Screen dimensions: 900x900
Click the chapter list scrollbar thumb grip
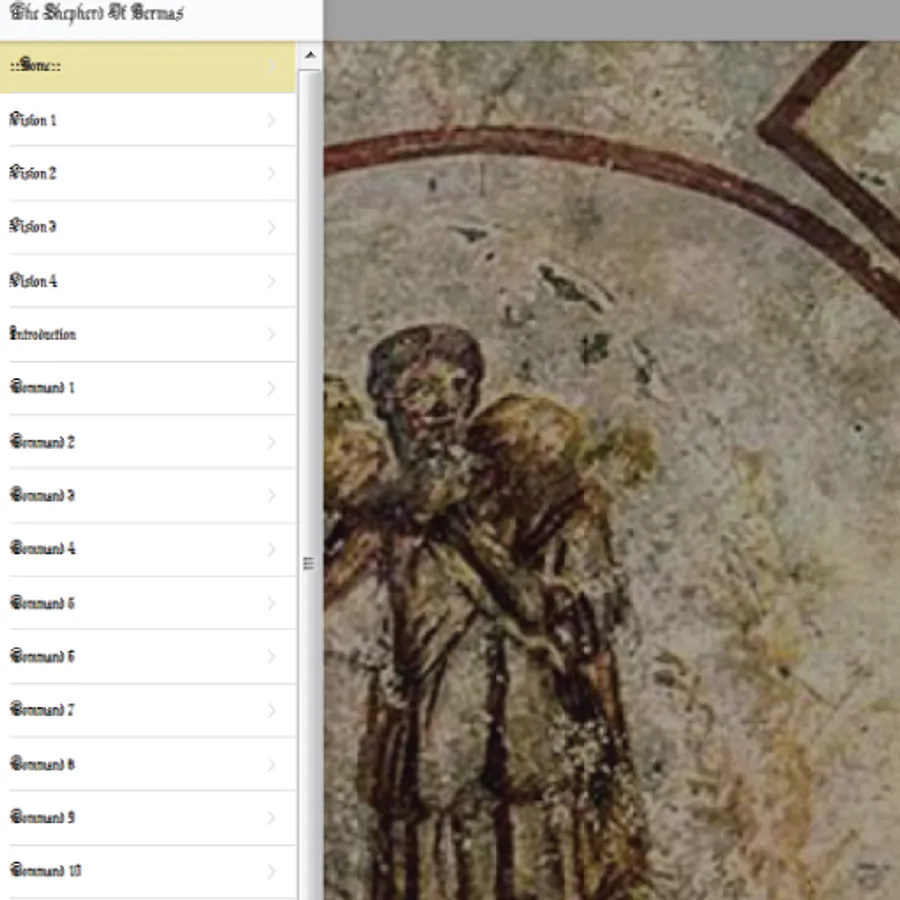(309, 564)
